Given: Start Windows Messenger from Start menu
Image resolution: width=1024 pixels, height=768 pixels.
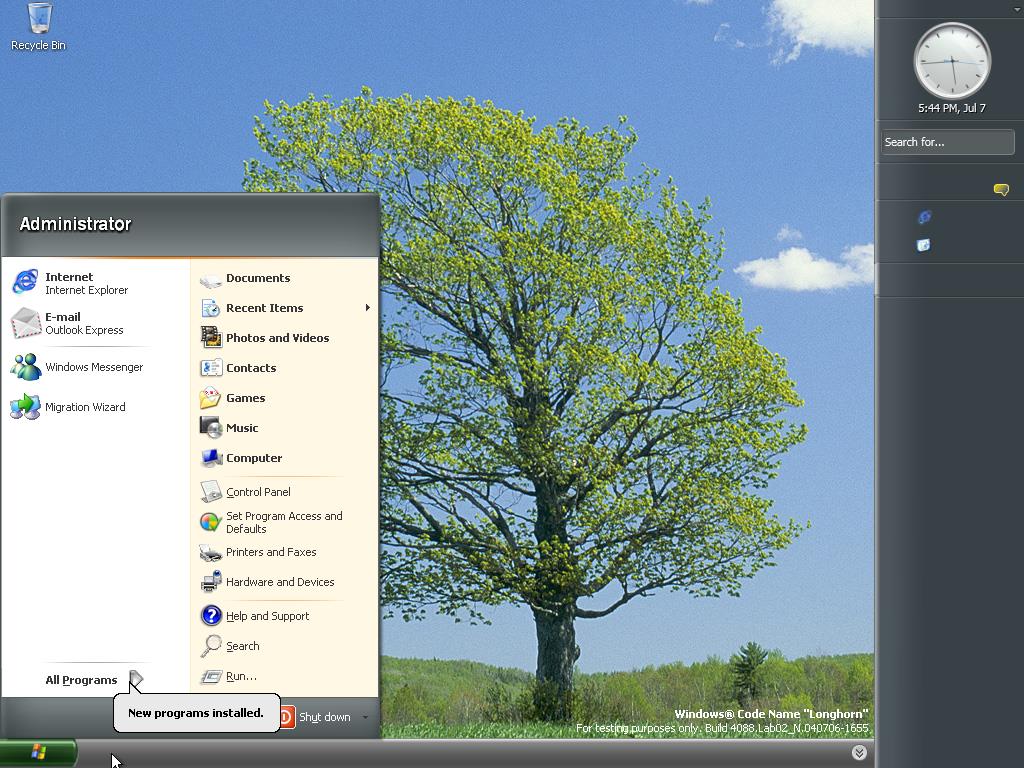Looking at the screenshot, I should coord(77,367).
